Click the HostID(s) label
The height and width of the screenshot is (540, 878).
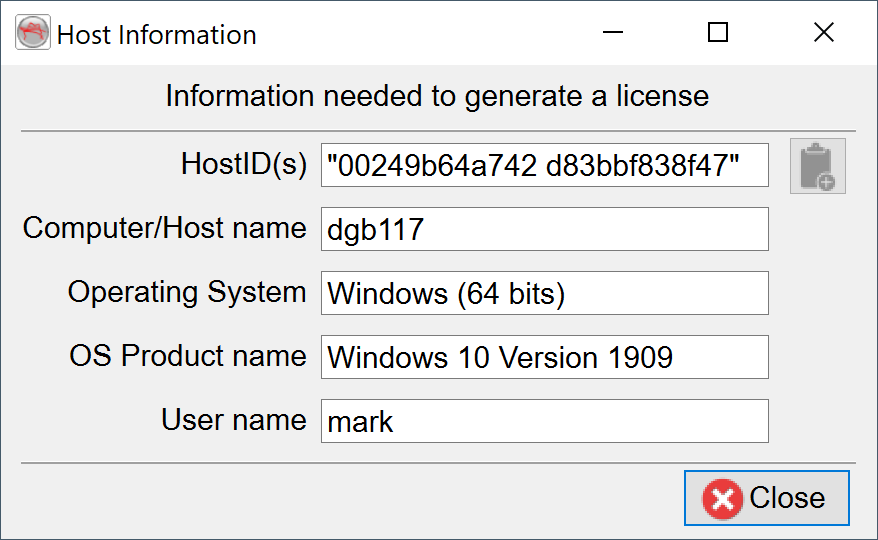(243, 164)
